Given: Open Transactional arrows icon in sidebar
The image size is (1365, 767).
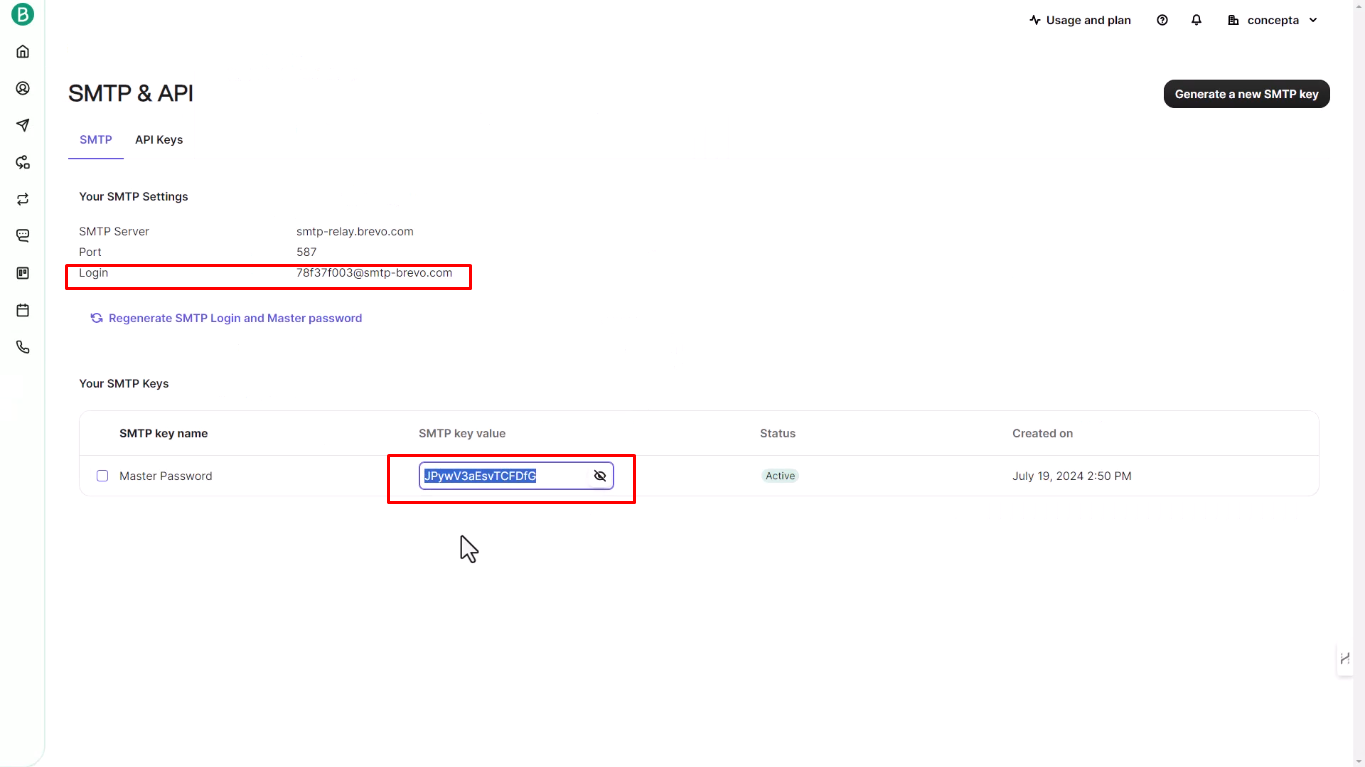Looking at the screenshot, I should coord(22,199).
